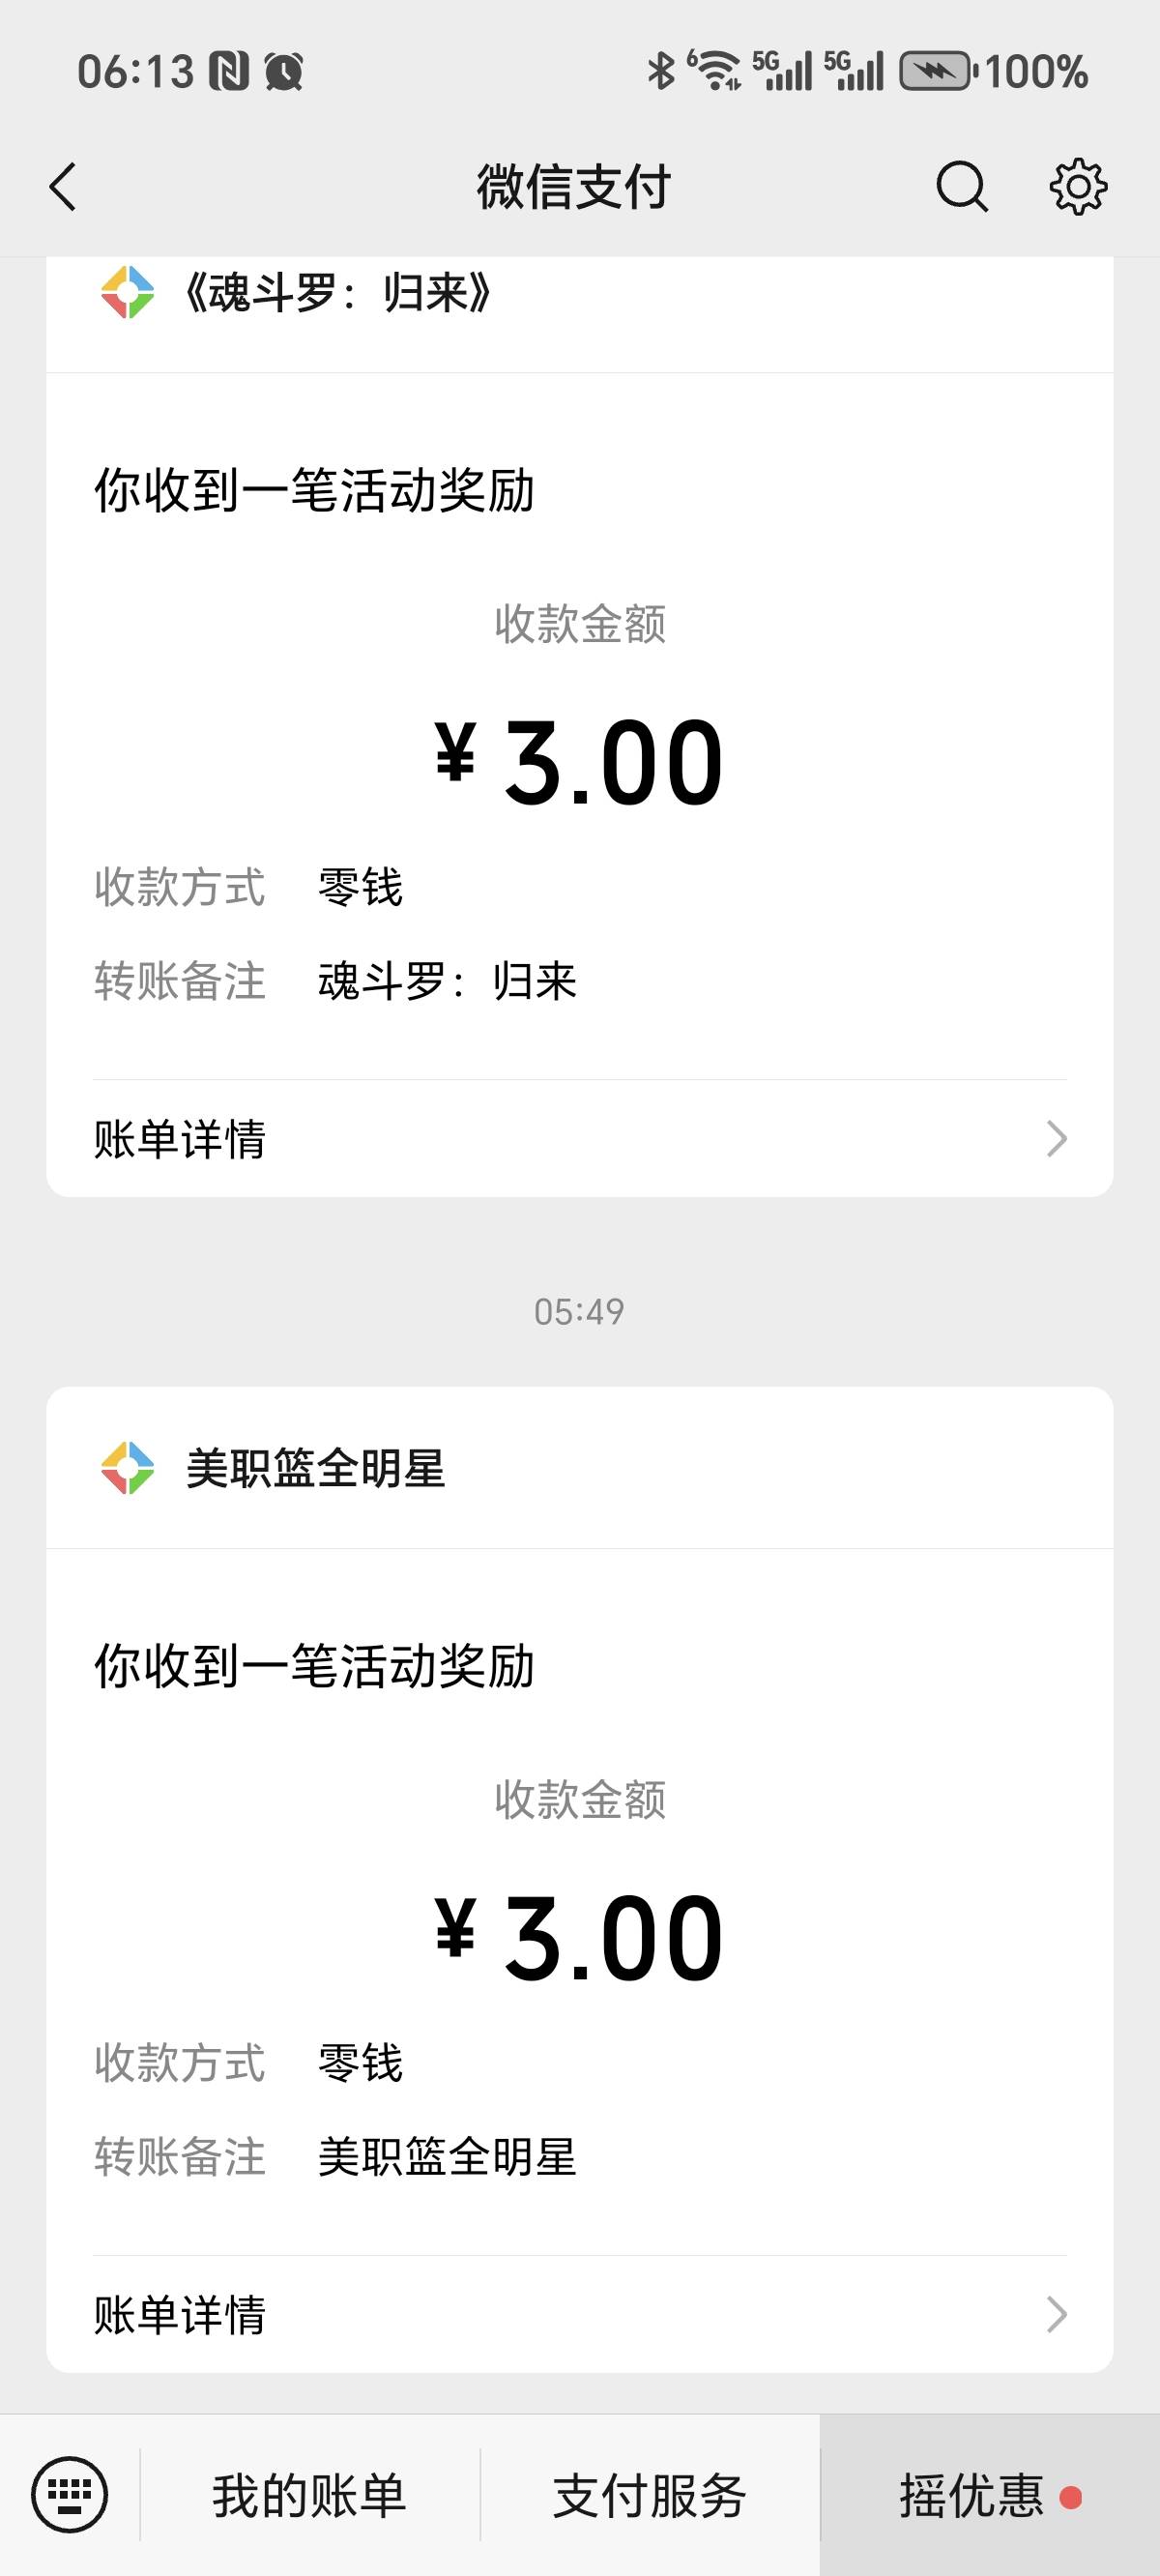Open the 美职篮全明星 sender title link

click(316, 1469)
